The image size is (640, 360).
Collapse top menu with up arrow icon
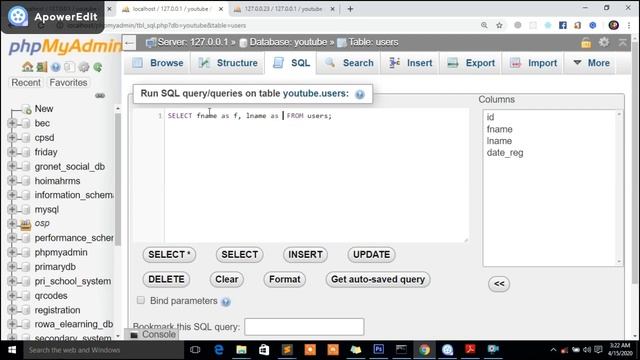[622, 42]
